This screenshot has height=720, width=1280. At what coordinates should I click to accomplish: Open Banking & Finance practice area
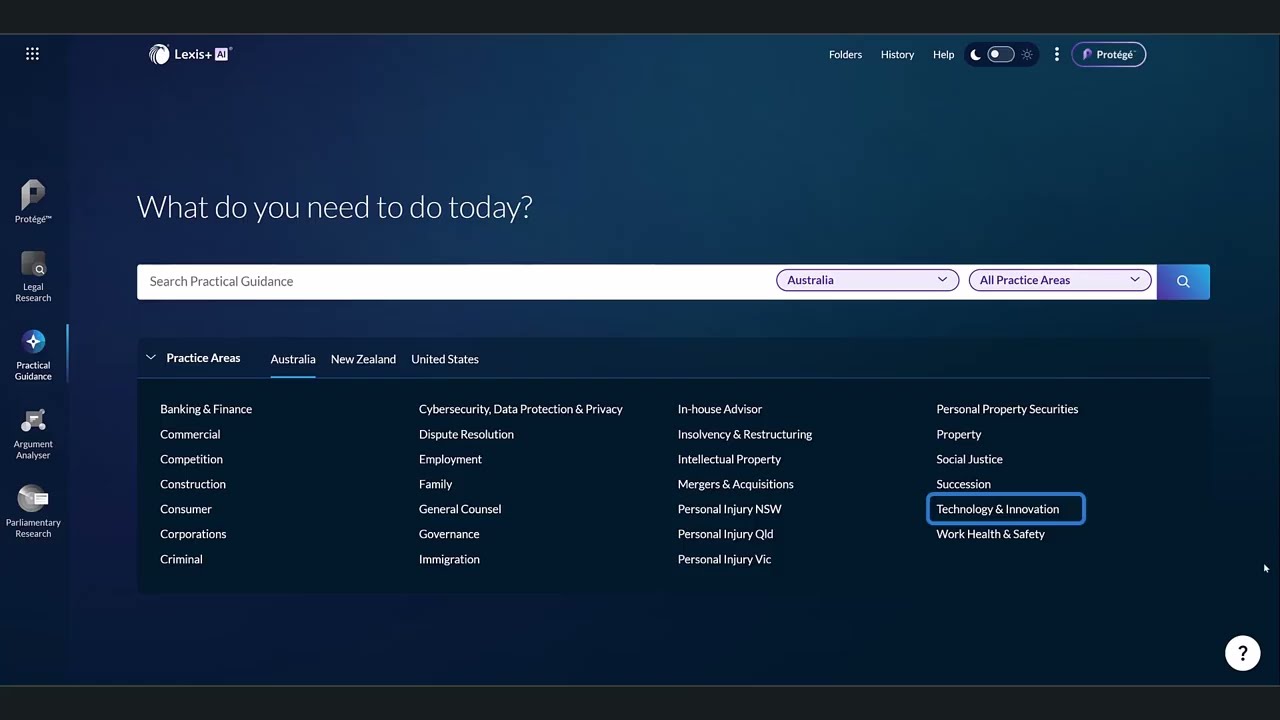[206, 409]
